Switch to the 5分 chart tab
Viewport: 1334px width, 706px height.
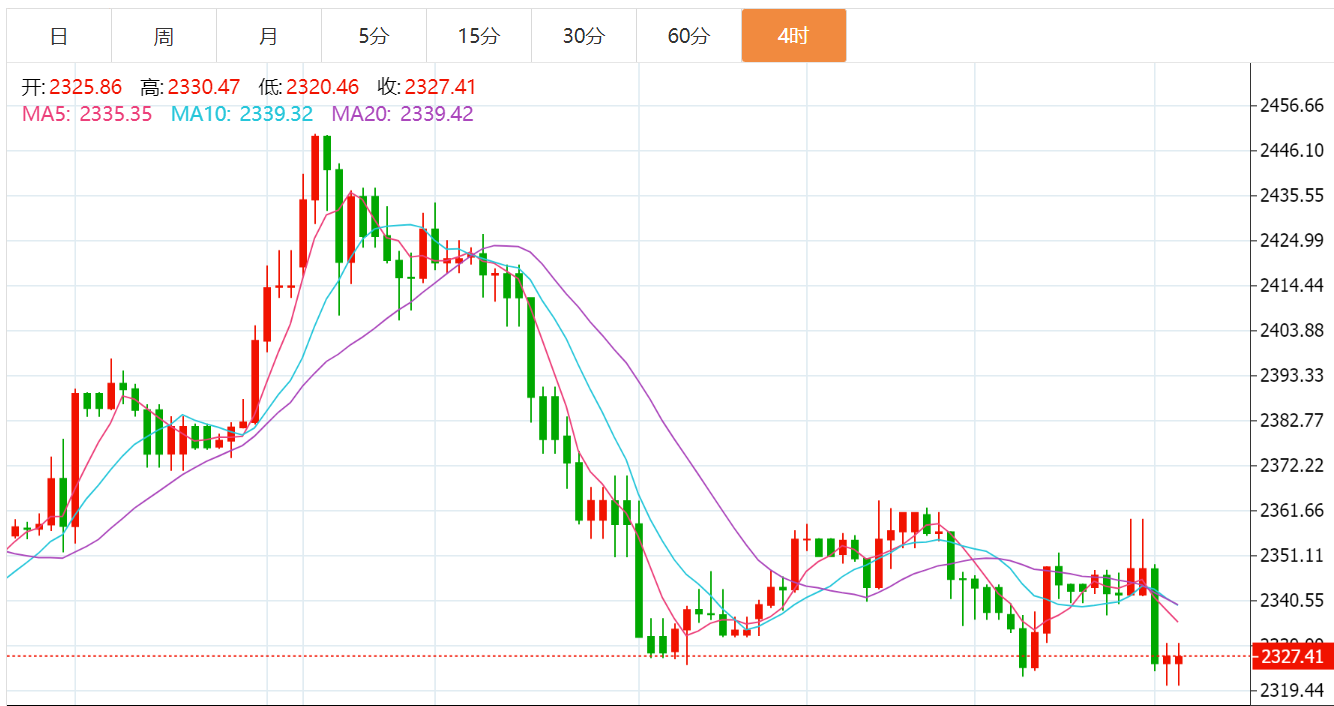click(374, 37)
